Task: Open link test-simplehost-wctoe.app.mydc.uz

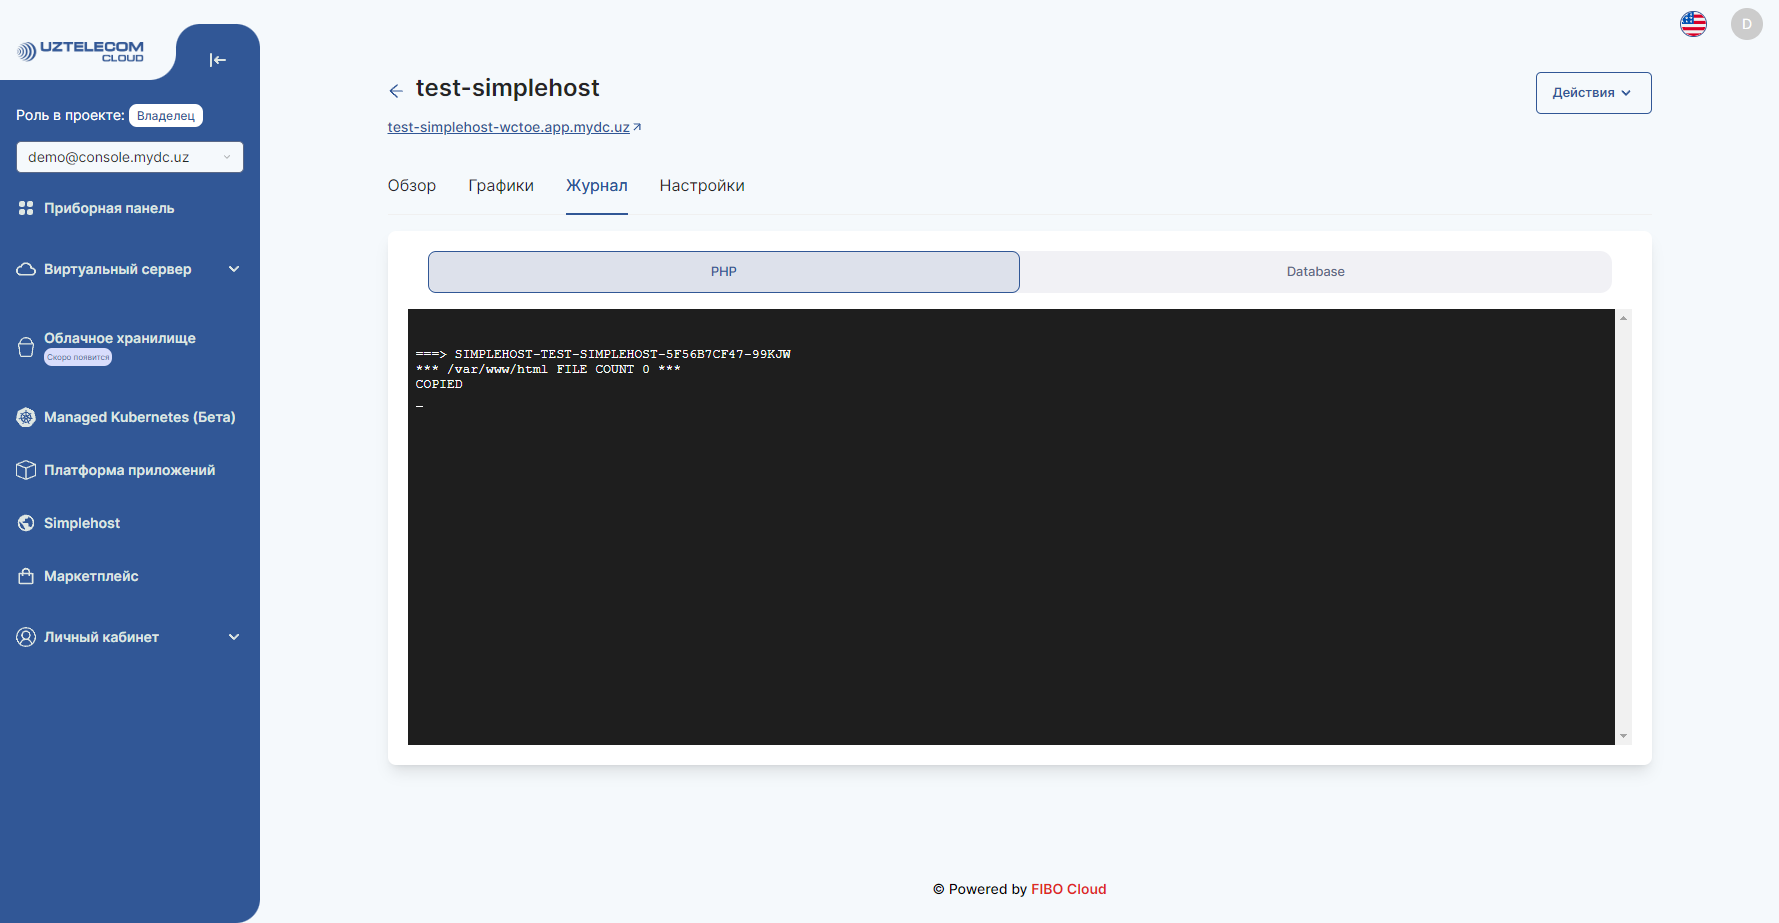Action: (508, 127)
